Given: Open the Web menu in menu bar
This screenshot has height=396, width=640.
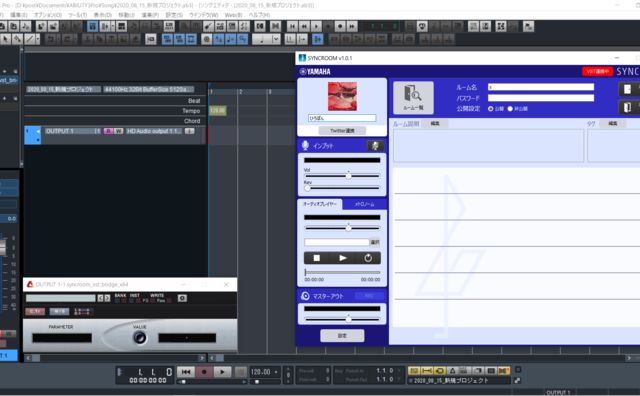Looking at the screenshot, I should tap(233, 15).
